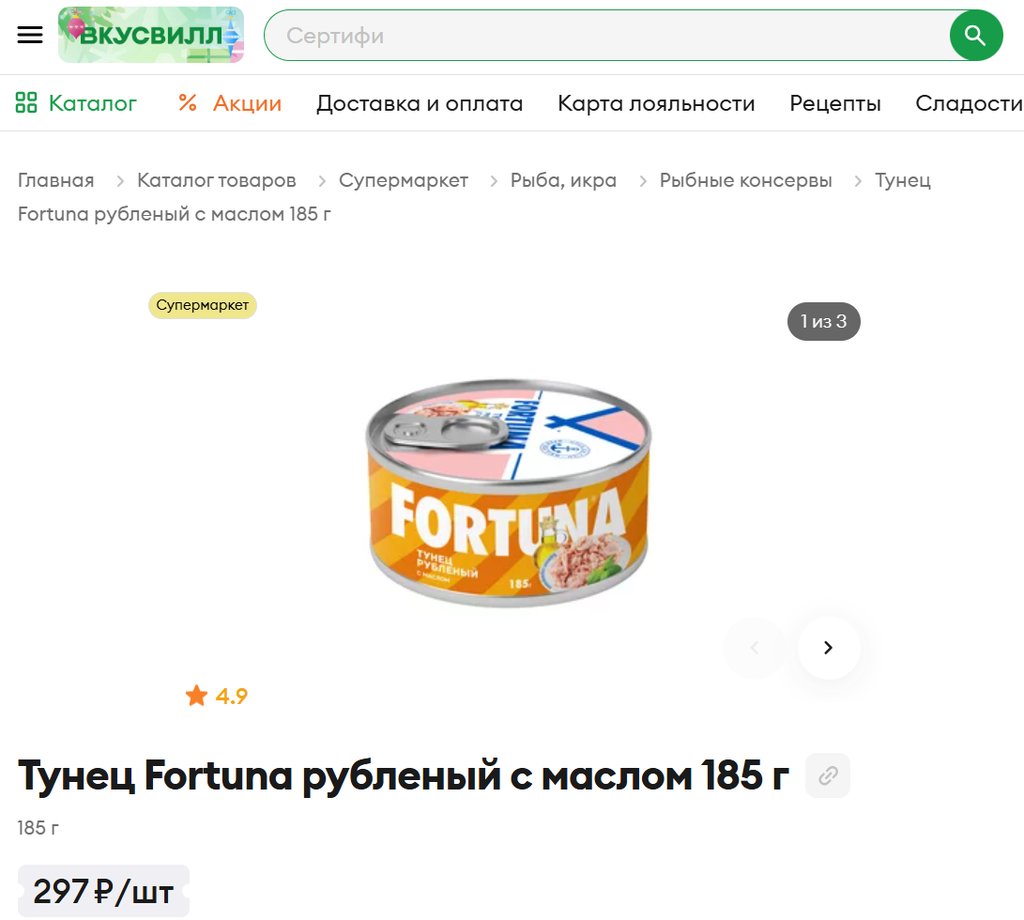1024x920 pixels.
Task: Click the ВкусВилл logo
Action: click(x=151, y=35)
